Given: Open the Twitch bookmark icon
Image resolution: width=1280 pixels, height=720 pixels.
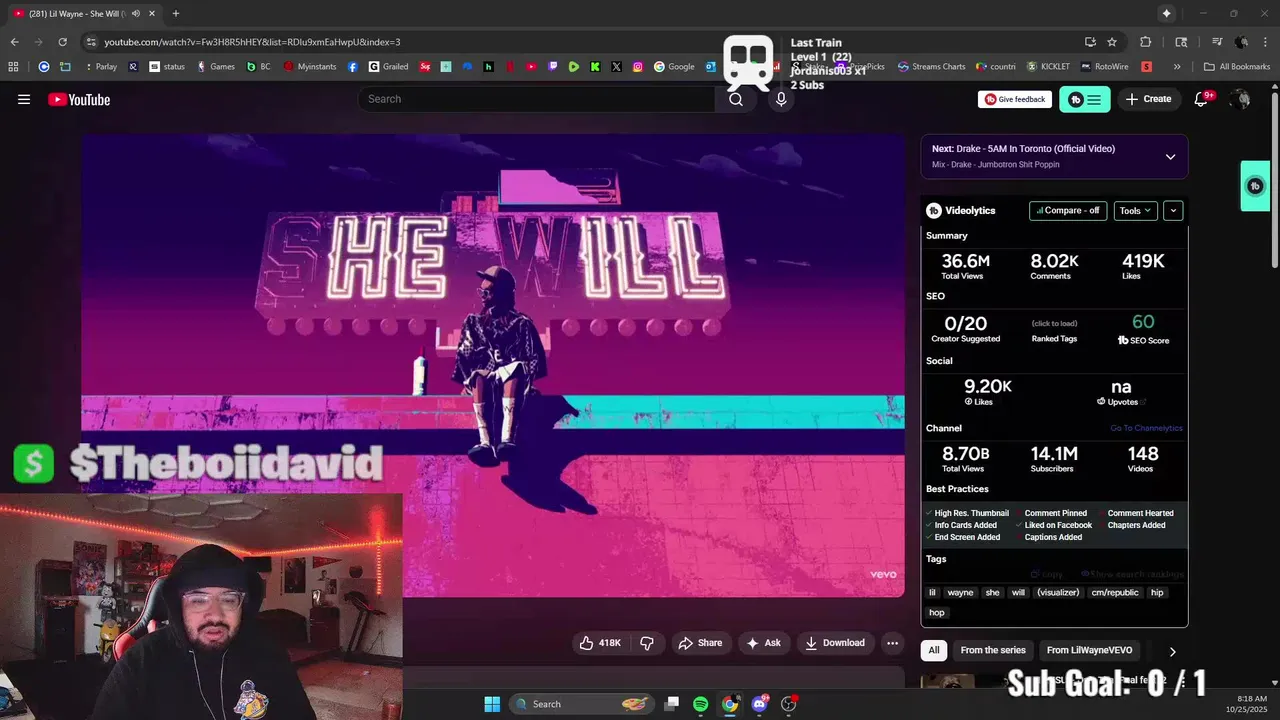Looking at the screenshot, I should [x=553, y=67].
